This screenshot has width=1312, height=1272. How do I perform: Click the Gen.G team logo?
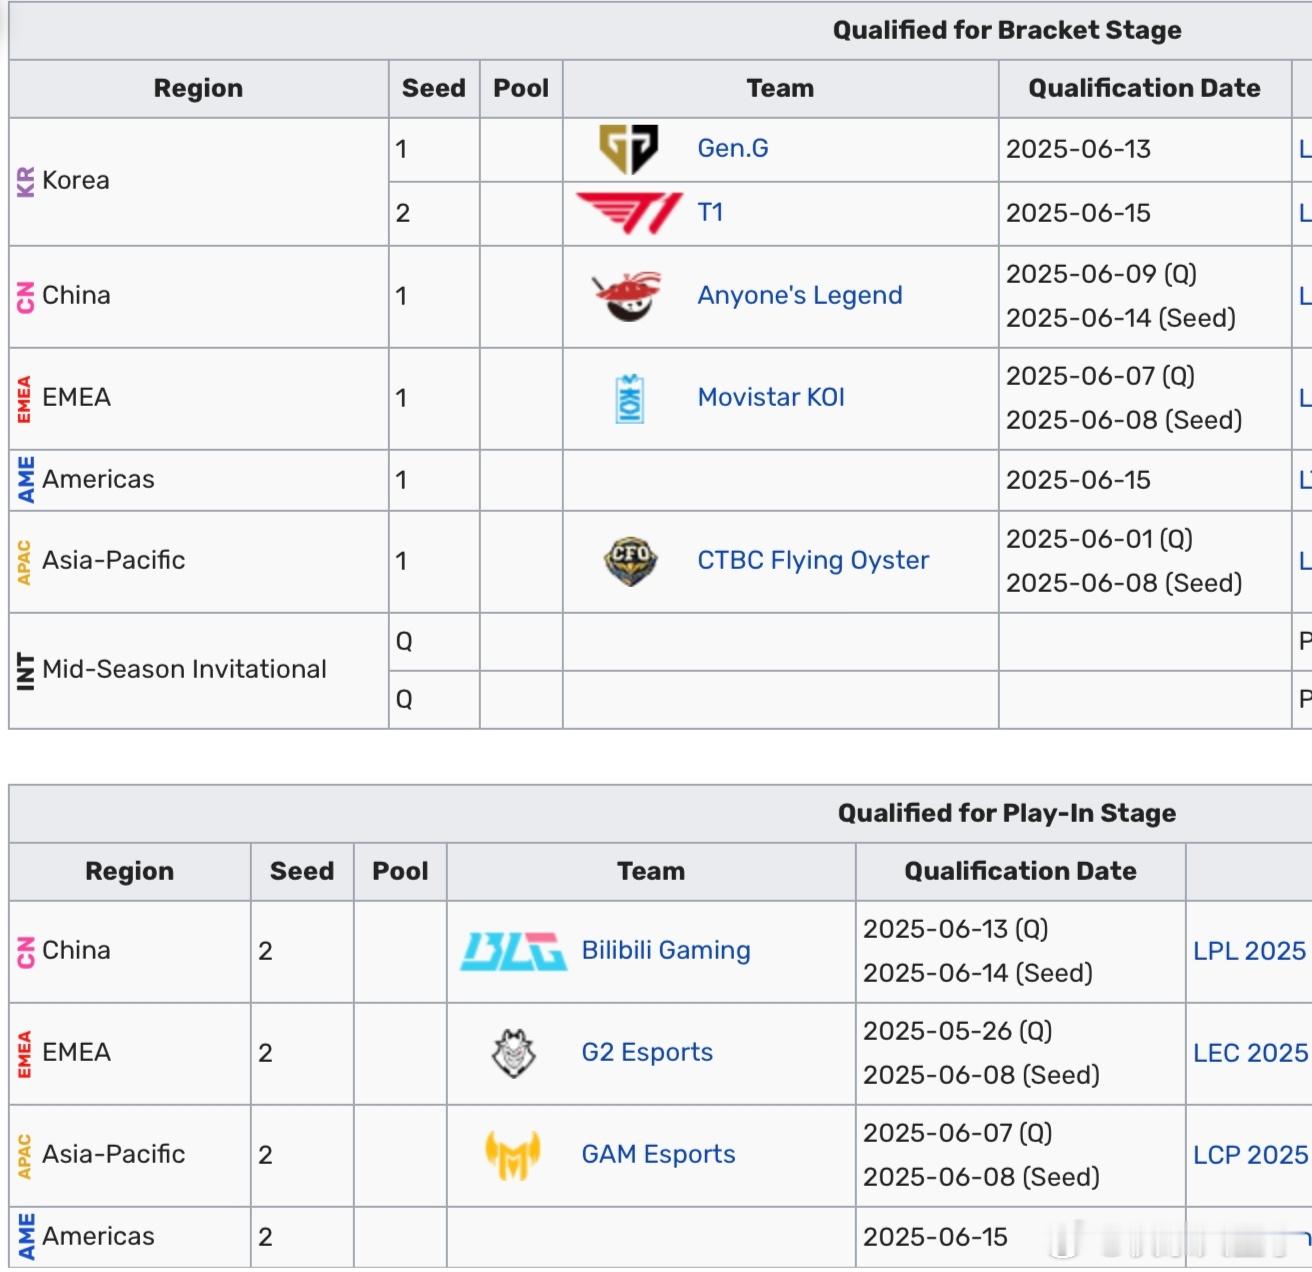(628, 149)
